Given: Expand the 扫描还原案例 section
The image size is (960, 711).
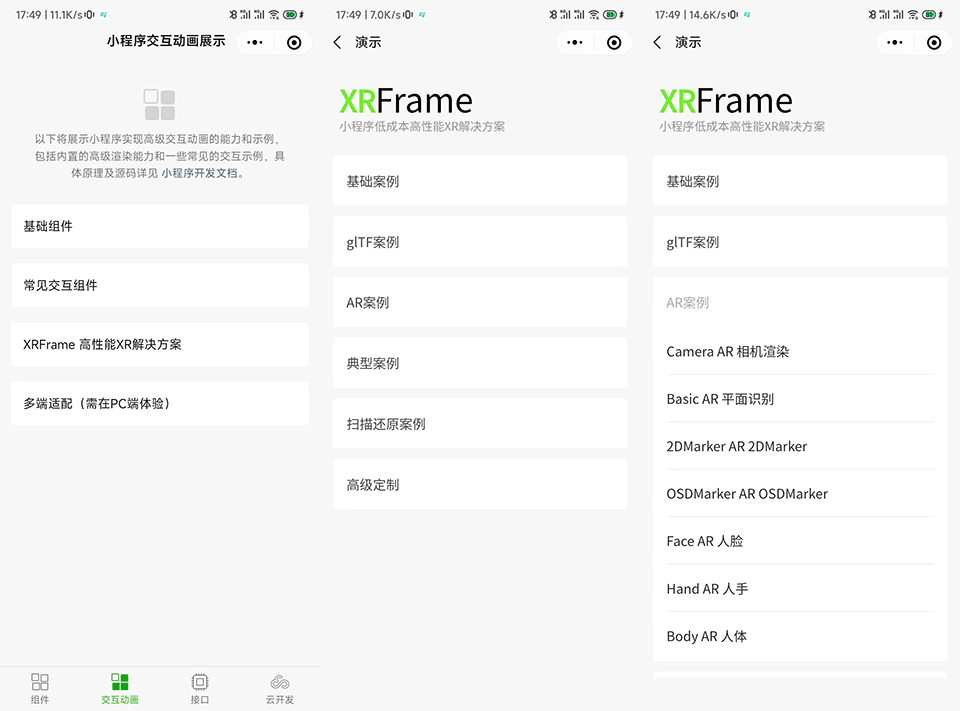Looking at the screenshot, I should click(x=480, y=424).
